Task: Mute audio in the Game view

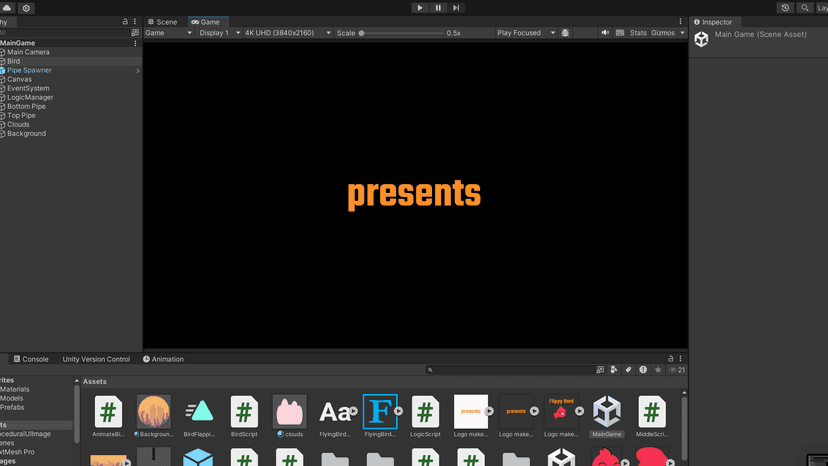Action: 605,33
